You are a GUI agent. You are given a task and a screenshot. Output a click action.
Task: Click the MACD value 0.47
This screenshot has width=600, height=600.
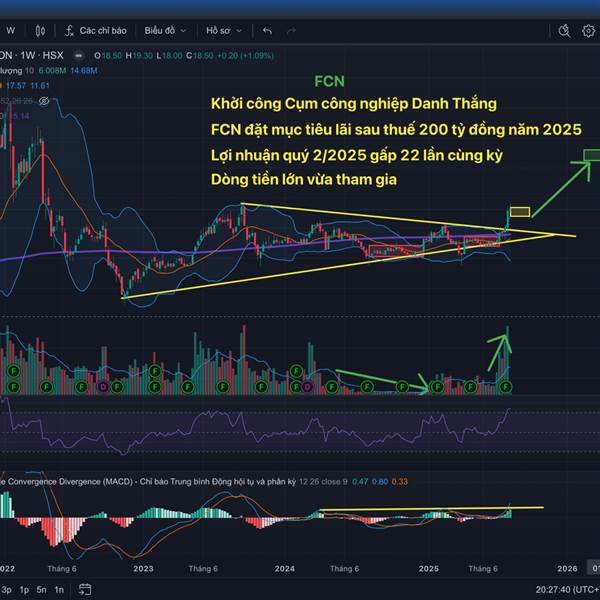coord(360,481)
